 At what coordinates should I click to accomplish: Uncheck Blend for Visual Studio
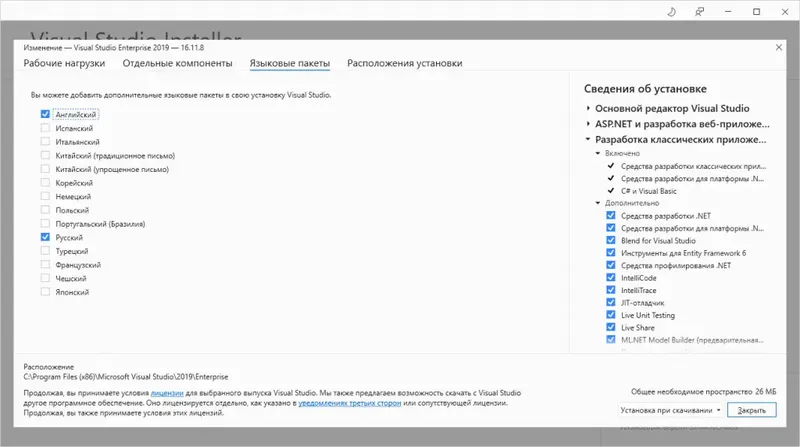point(611,240)
